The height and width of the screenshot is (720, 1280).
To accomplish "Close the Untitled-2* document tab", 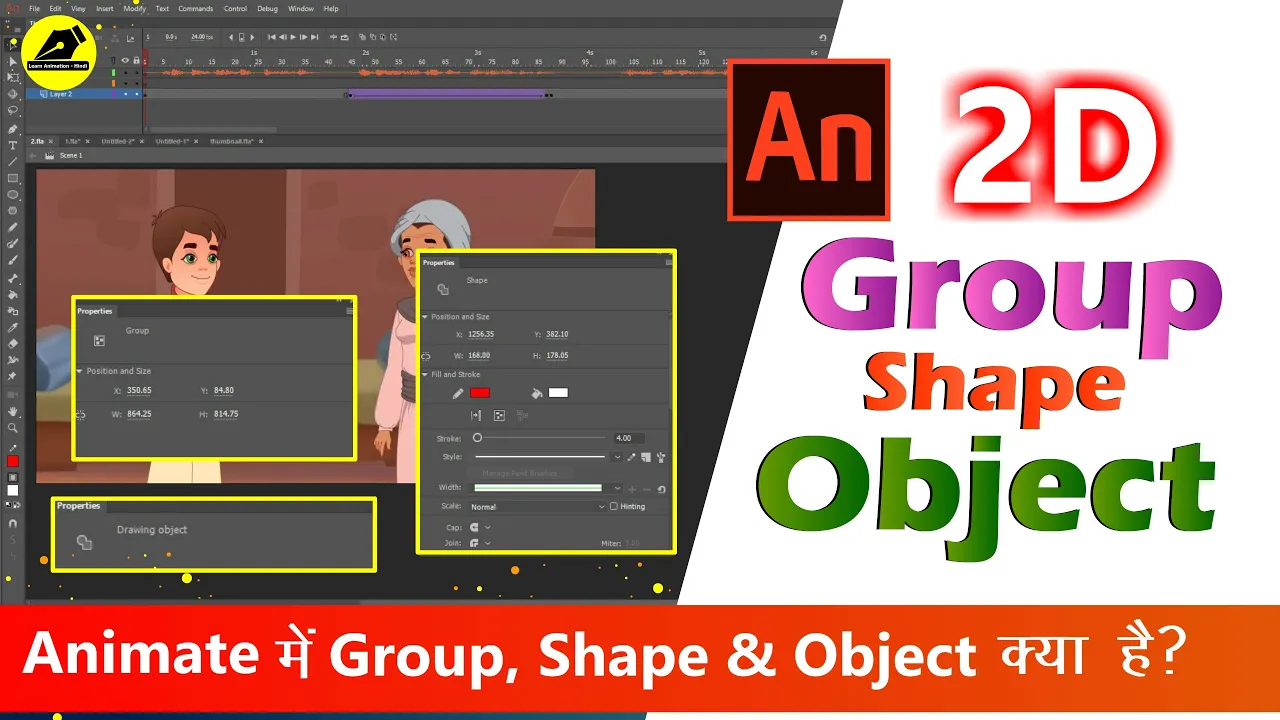I will (142, 141).
